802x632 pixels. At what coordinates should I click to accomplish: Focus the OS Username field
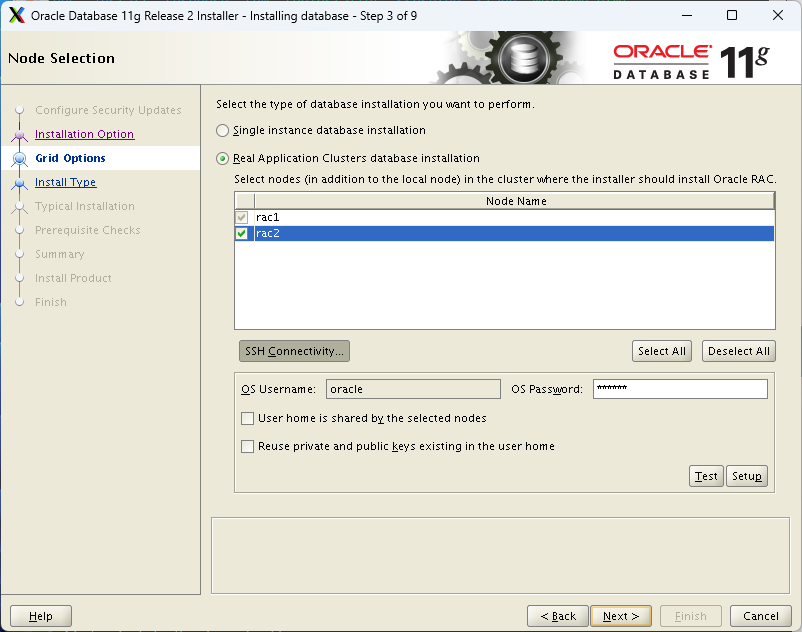click(x=413, y=389)
